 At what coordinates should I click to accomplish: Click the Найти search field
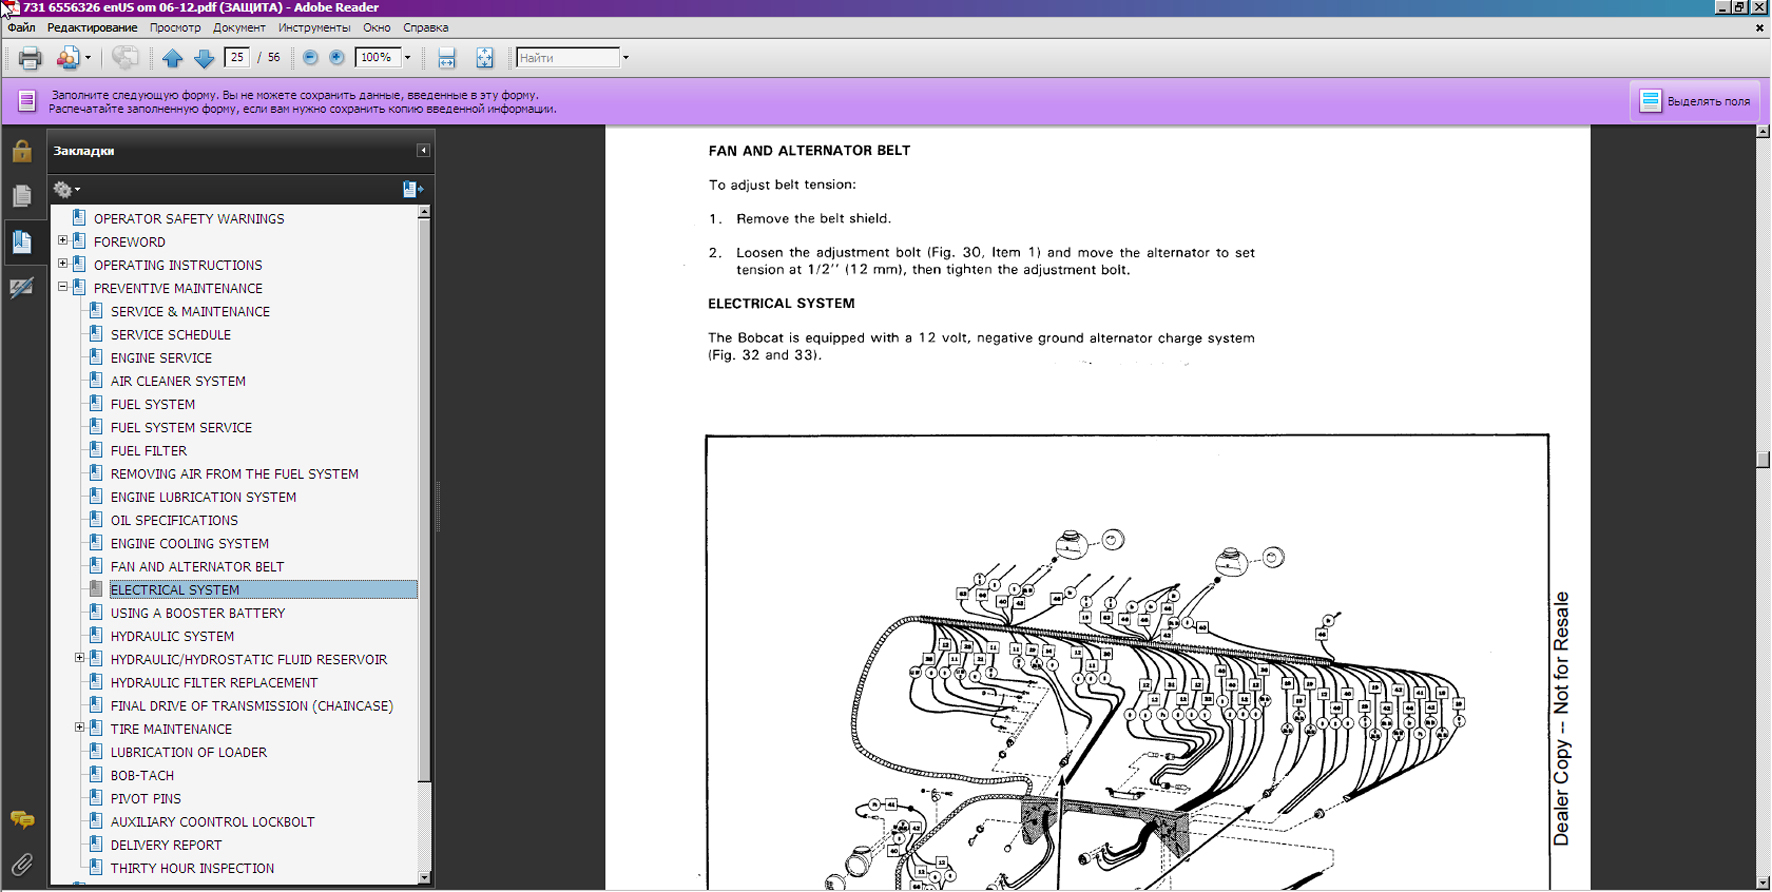pyautogui.click(x=567, y=58)
